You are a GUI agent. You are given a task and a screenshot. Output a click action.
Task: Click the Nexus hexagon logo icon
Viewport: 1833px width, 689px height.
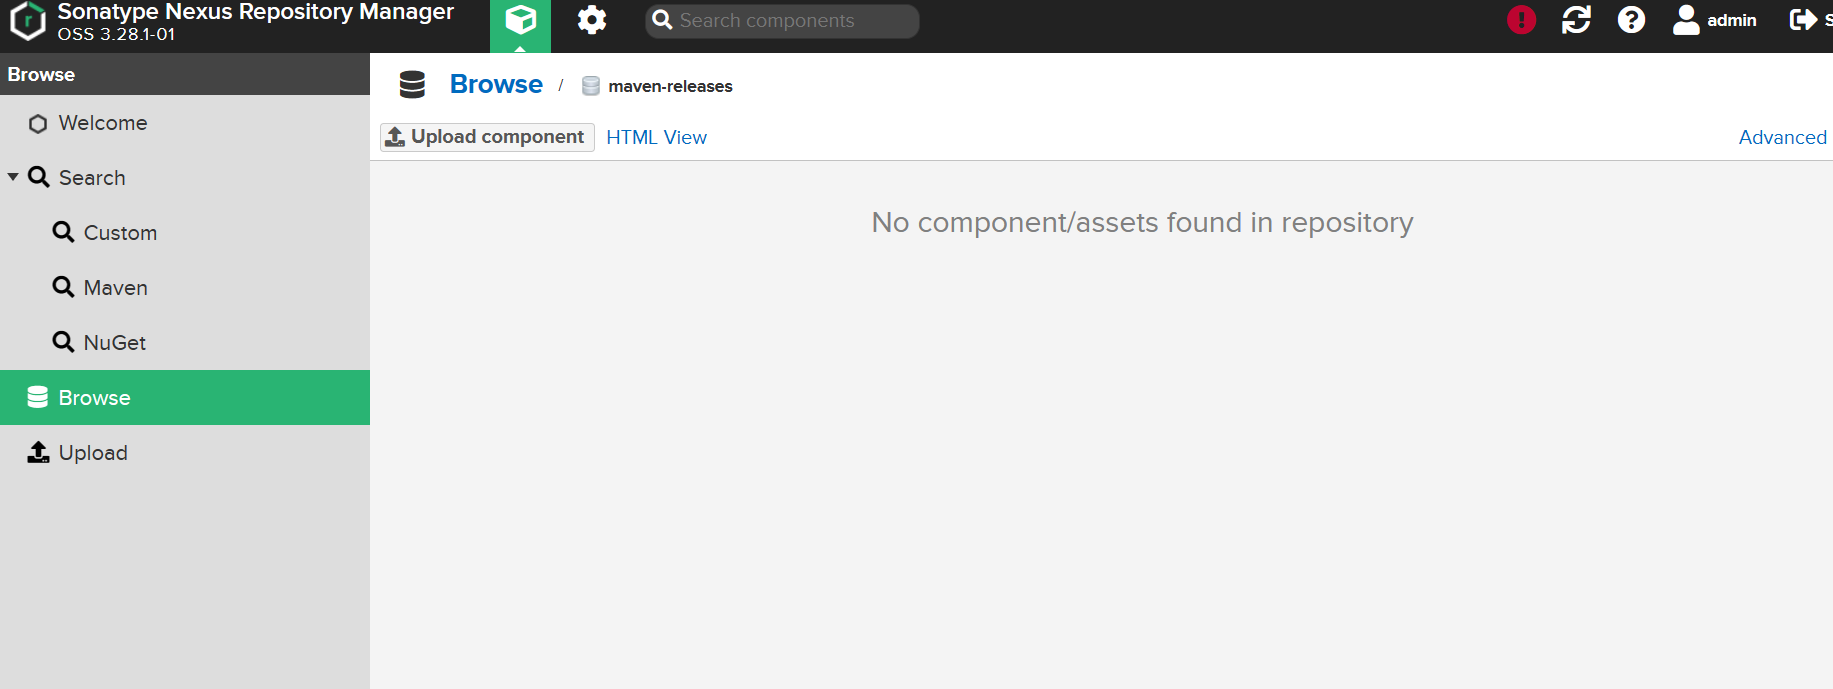[28, 21]
